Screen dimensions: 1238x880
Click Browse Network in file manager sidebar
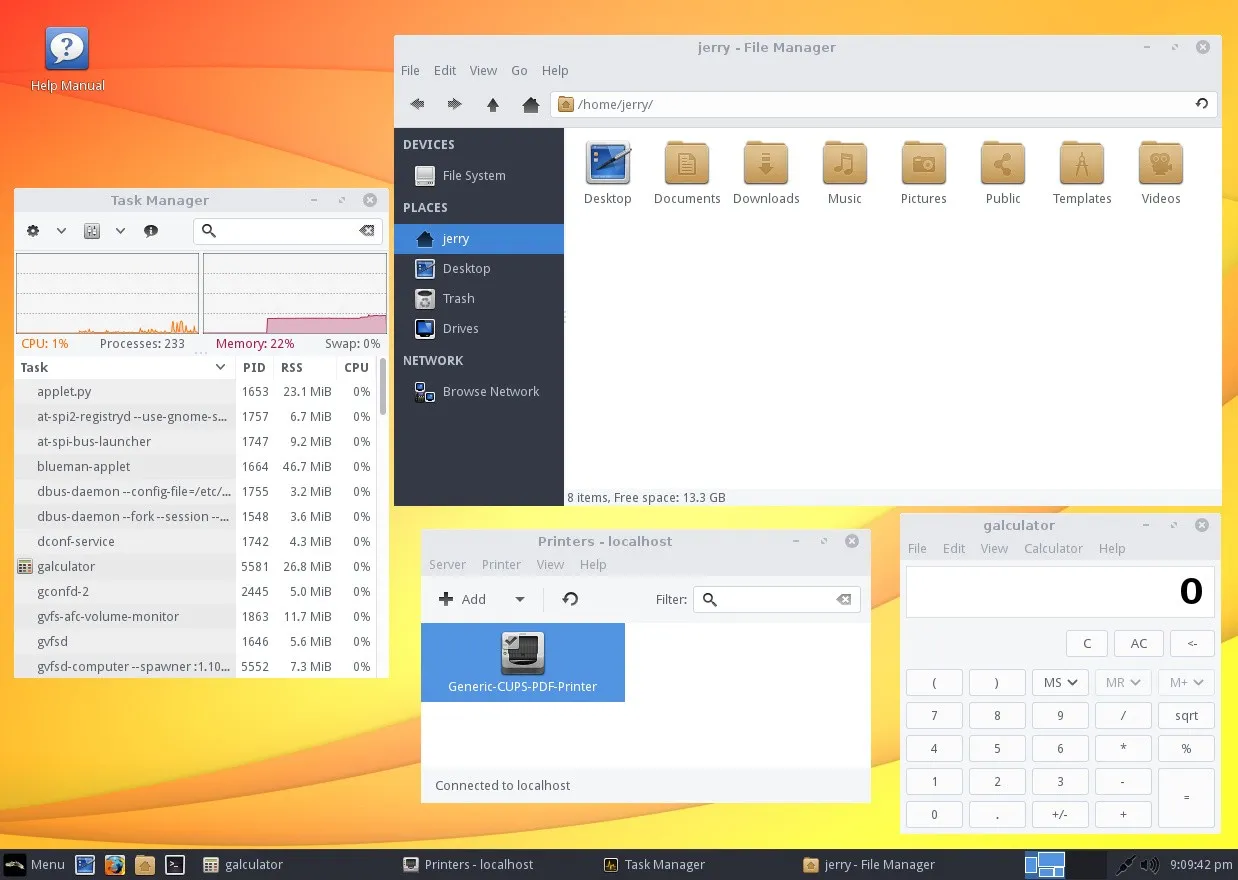tap(490, 391)
